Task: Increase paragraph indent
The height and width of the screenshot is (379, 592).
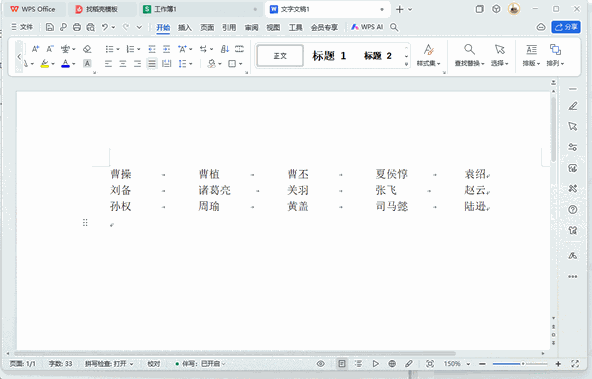Action: click(166, 49)
